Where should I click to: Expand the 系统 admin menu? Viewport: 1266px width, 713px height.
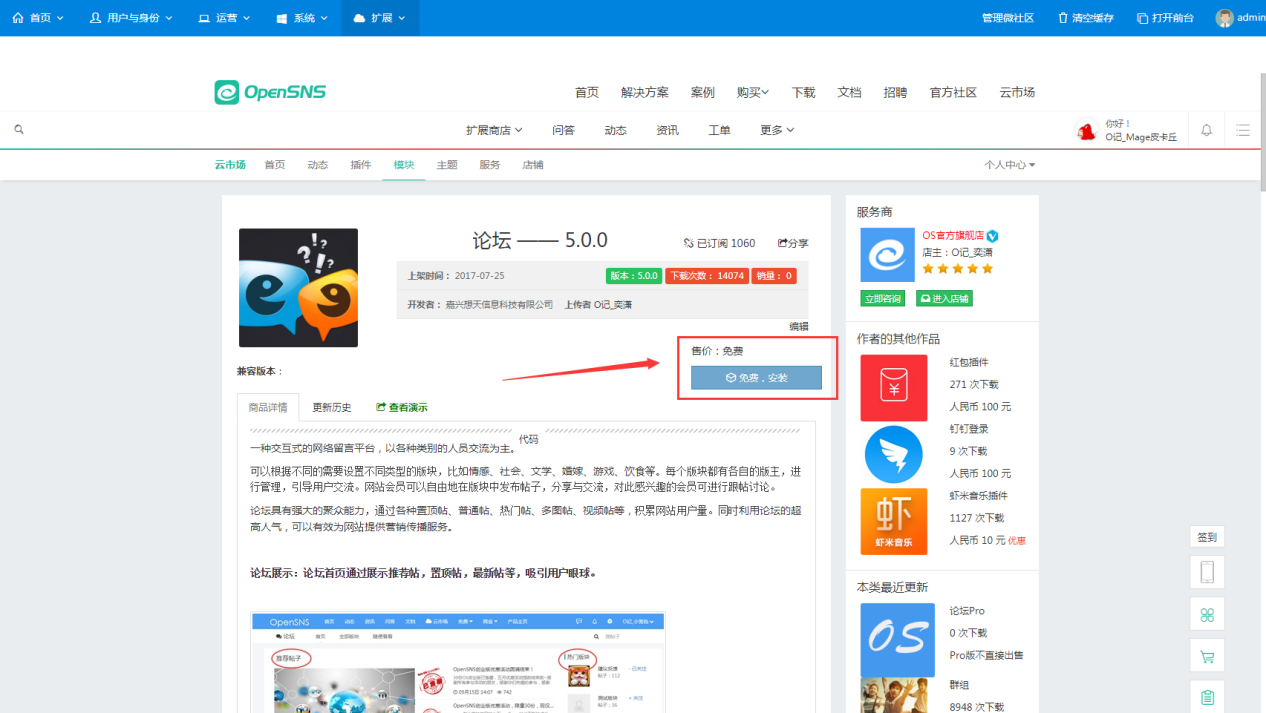coord(302,18)
